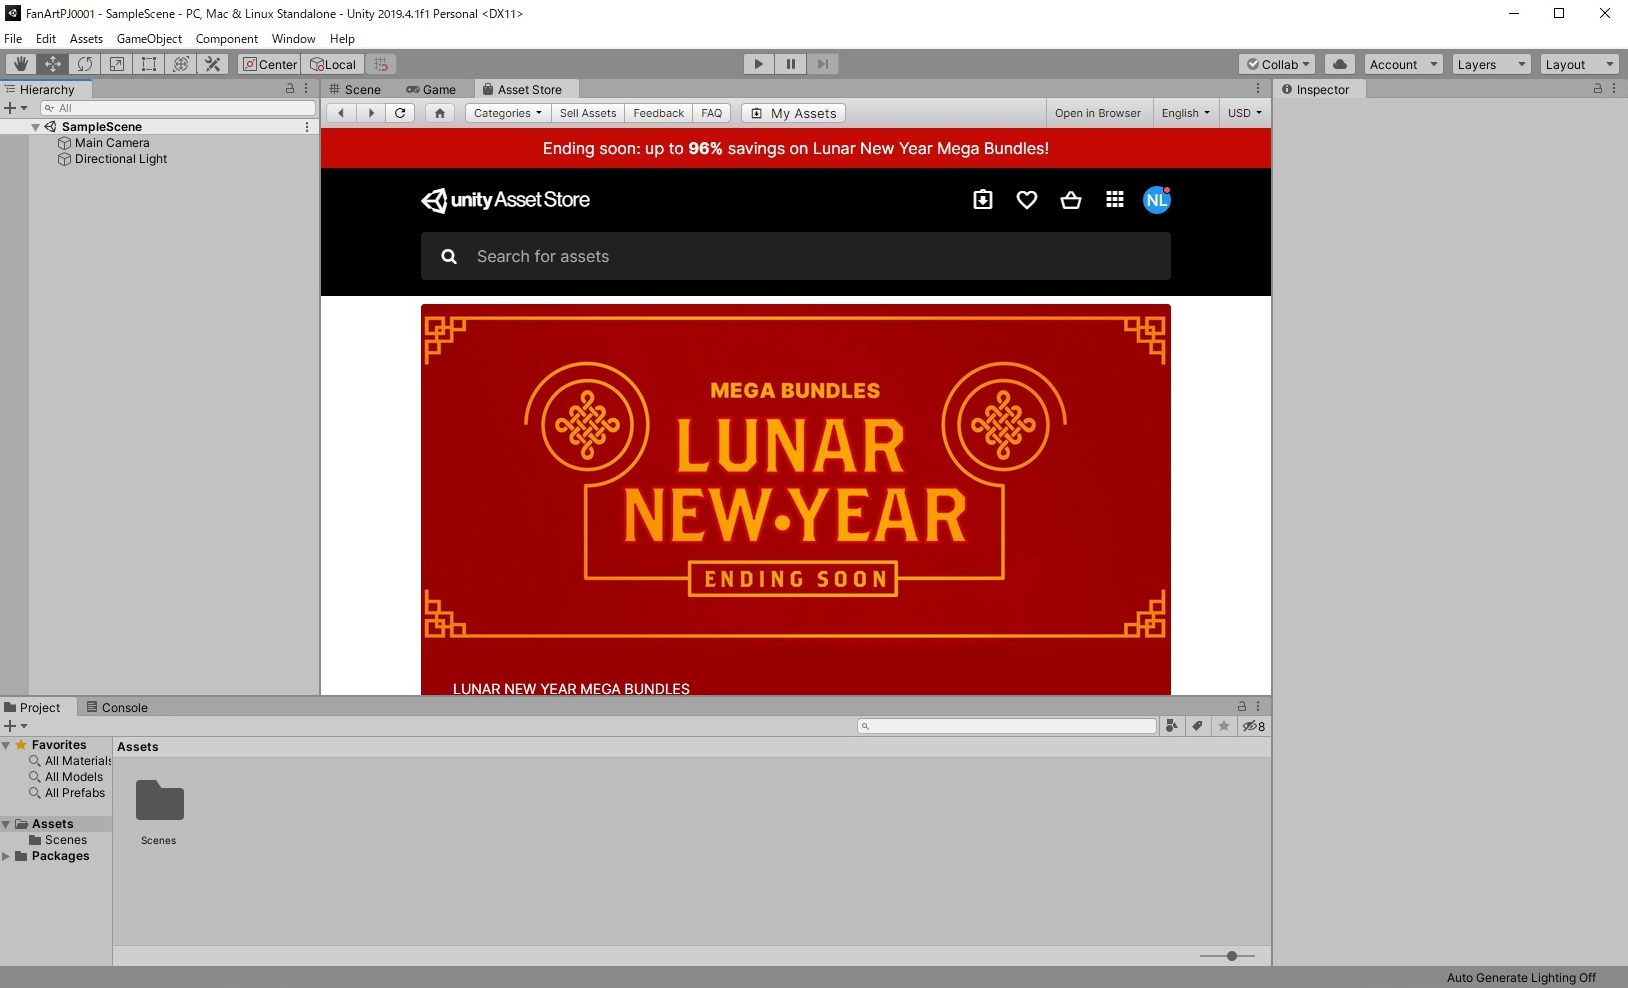Select the Move tool
The width and height of the screenshot is (1628, 988).
point(52,64)
